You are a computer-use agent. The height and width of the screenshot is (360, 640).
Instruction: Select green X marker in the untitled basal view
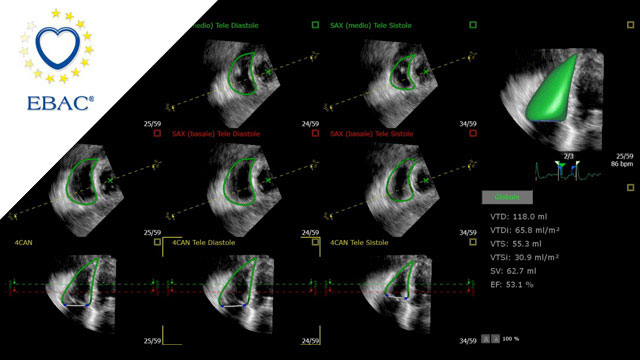pos(110,180)
